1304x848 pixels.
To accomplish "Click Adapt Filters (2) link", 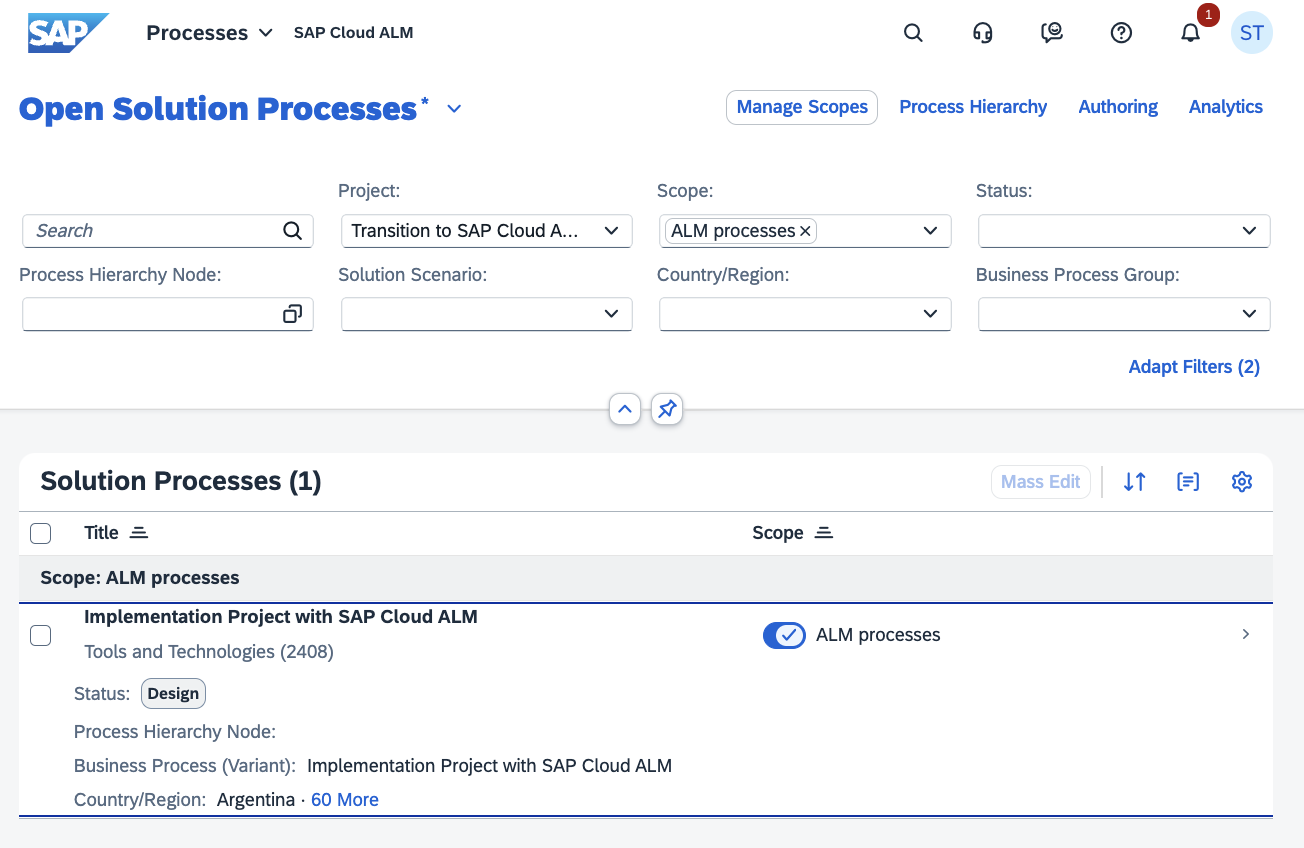I will (1194, 367).
